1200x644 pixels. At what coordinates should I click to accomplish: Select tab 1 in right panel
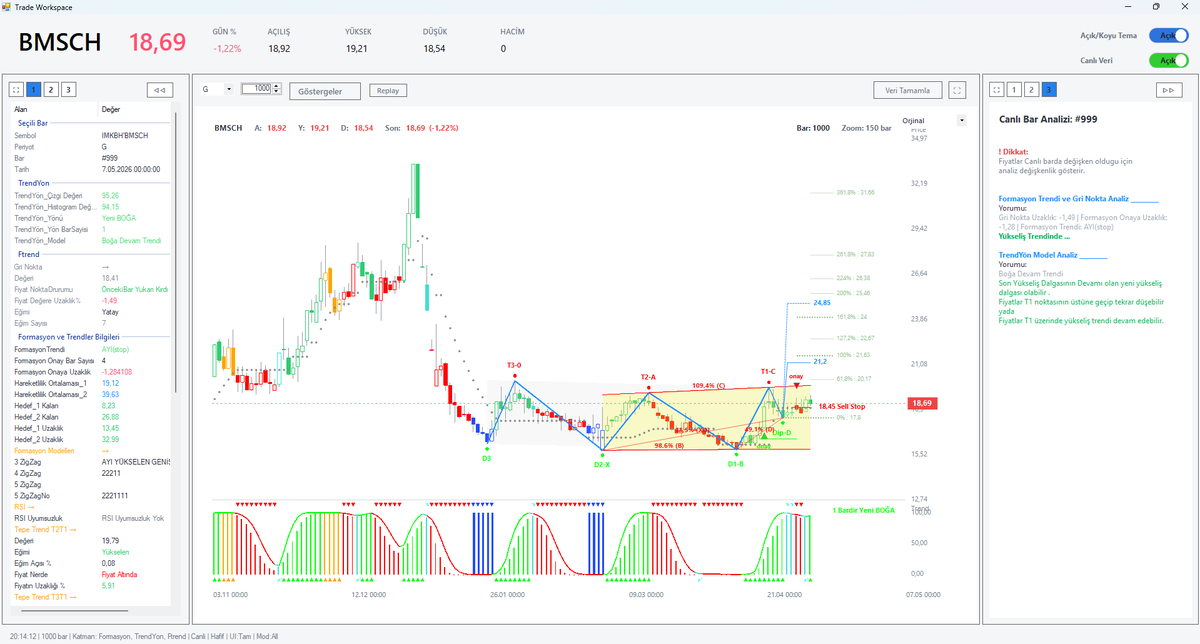click(x=1013, y=89)
